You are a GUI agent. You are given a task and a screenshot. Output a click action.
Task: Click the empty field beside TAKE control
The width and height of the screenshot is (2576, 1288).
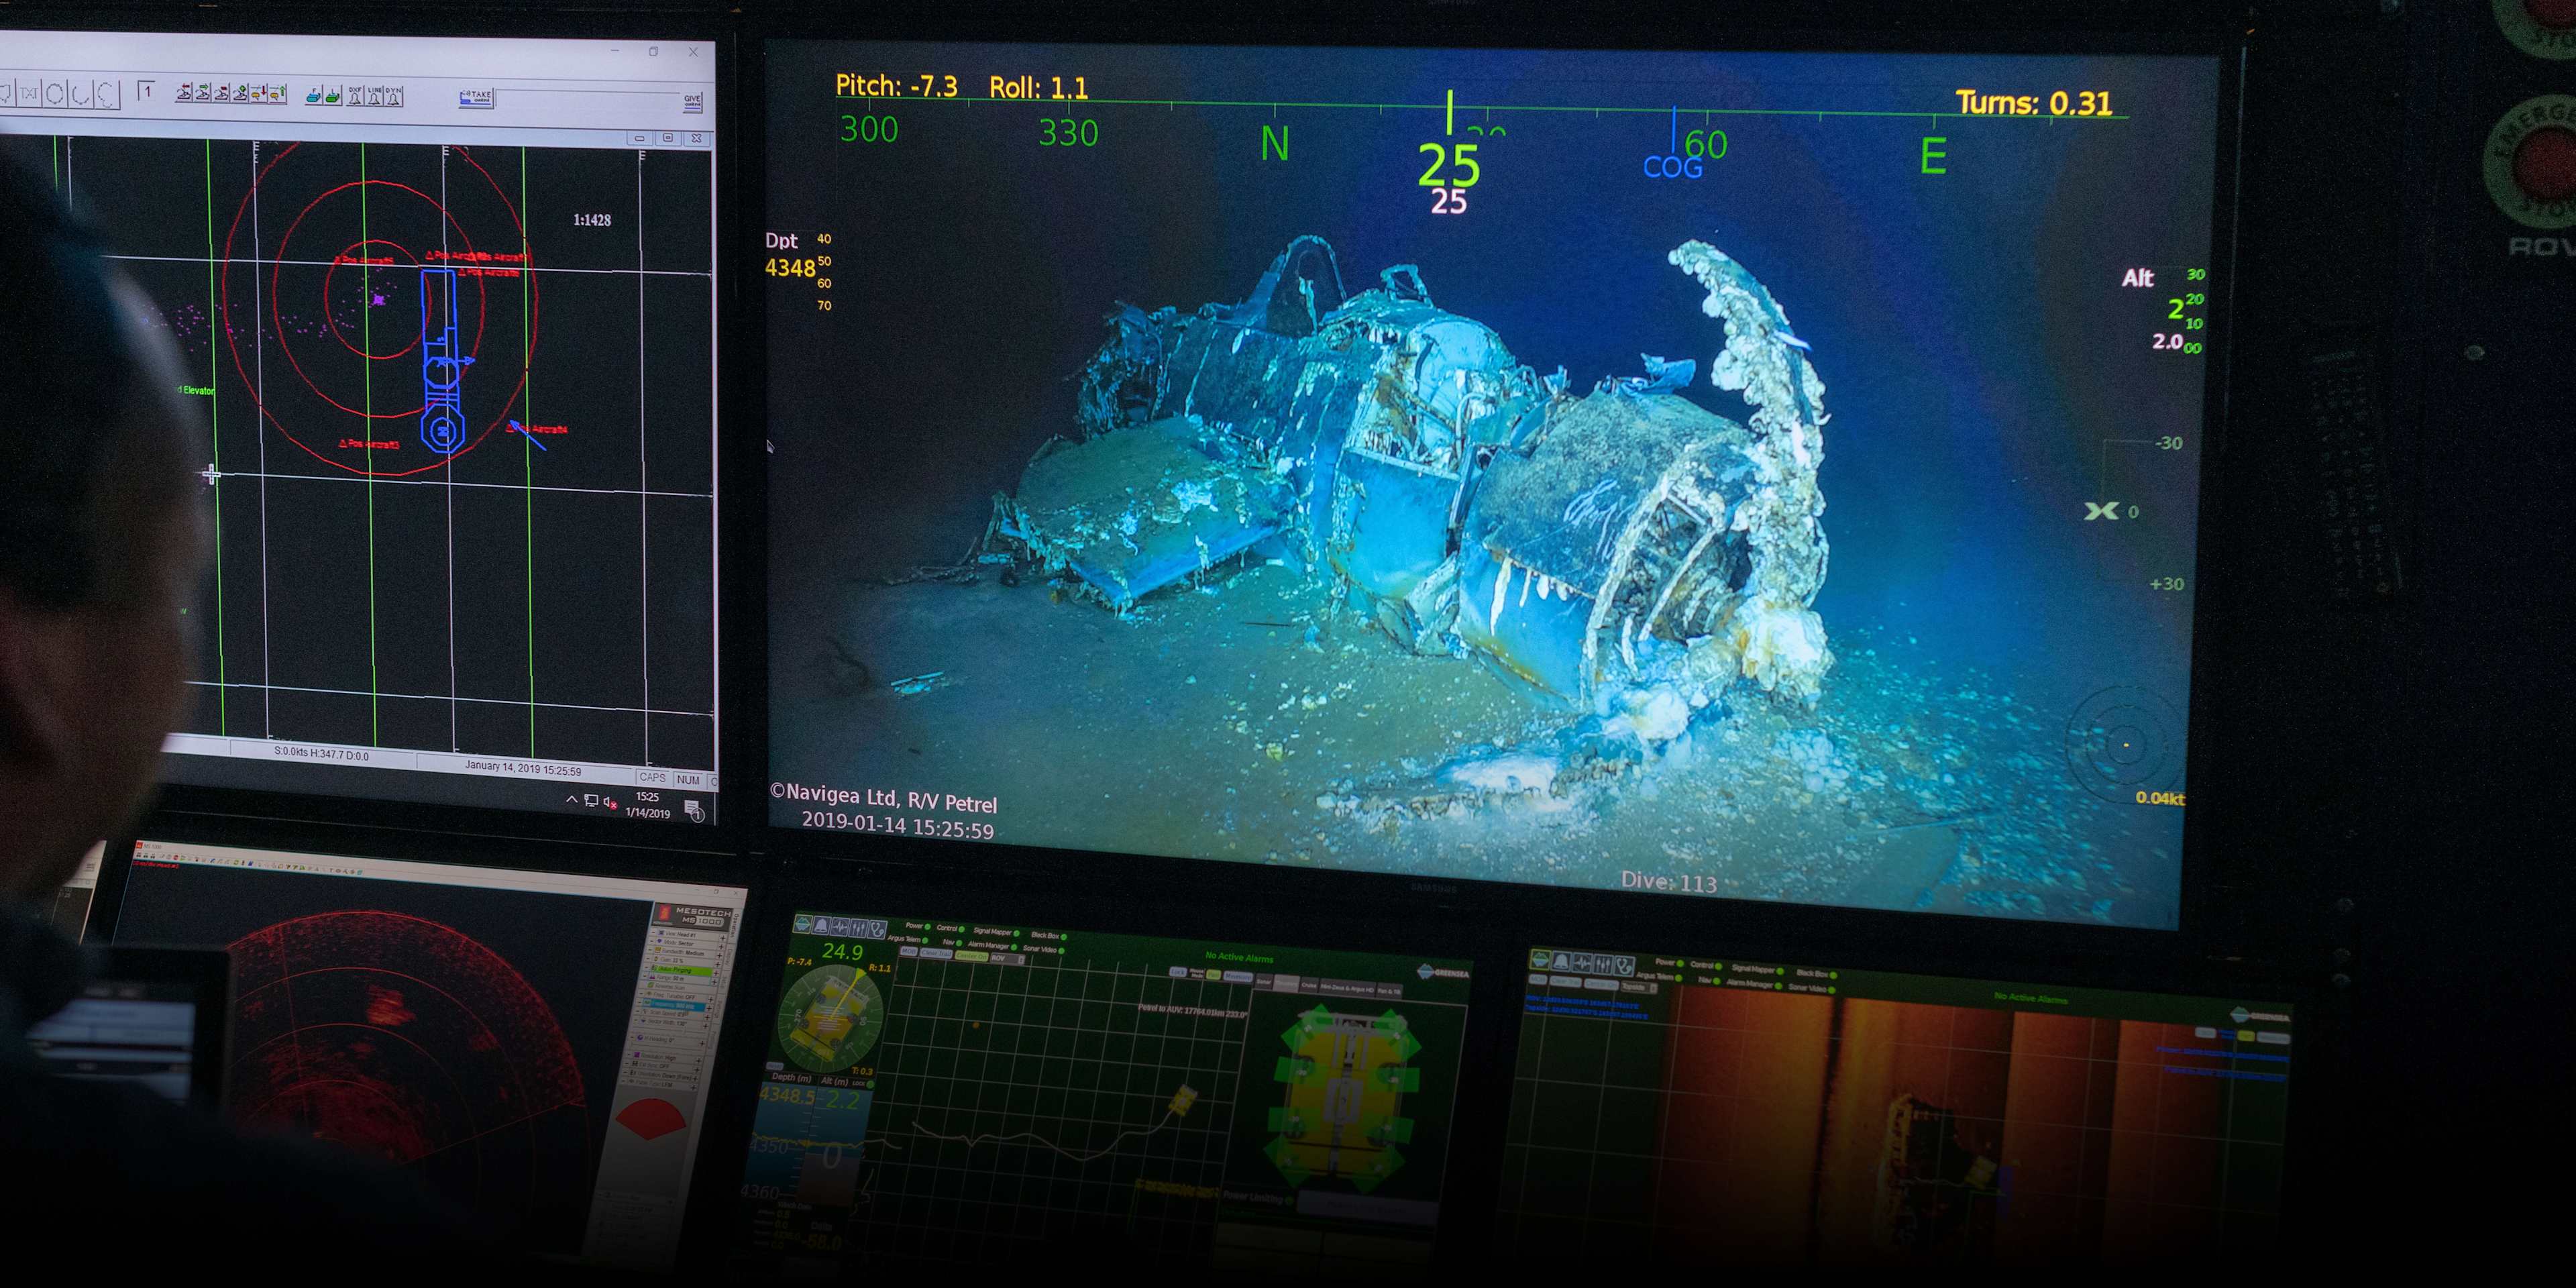click(588, 99)
